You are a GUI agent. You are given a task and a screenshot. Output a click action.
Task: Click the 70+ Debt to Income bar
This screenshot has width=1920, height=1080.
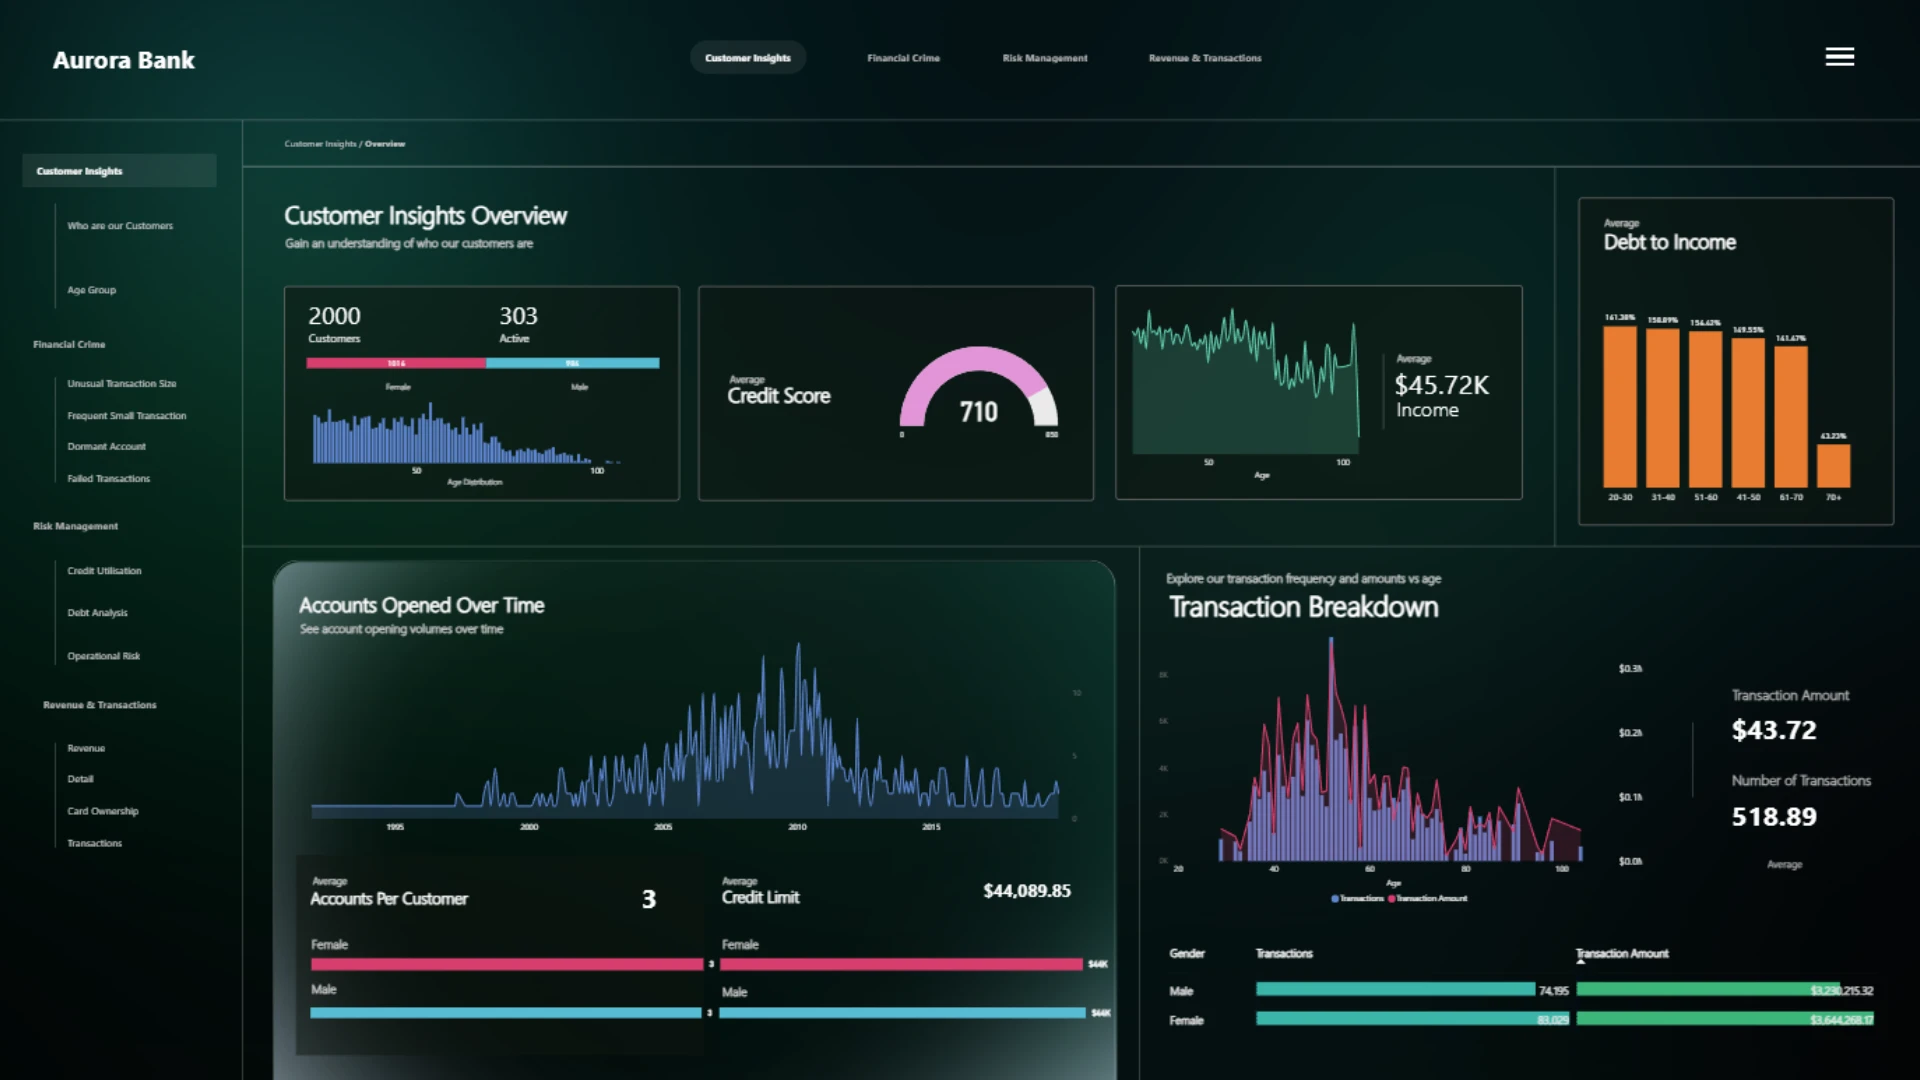tap(1833, 466)
